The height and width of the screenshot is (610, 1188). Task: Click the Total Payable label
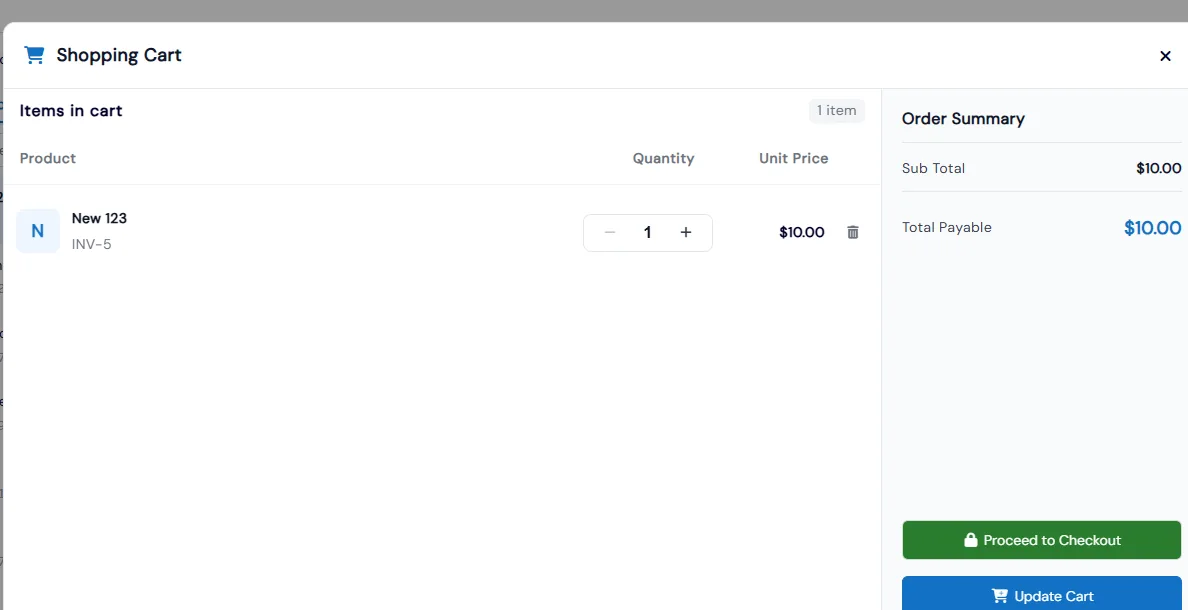[946, 227]
